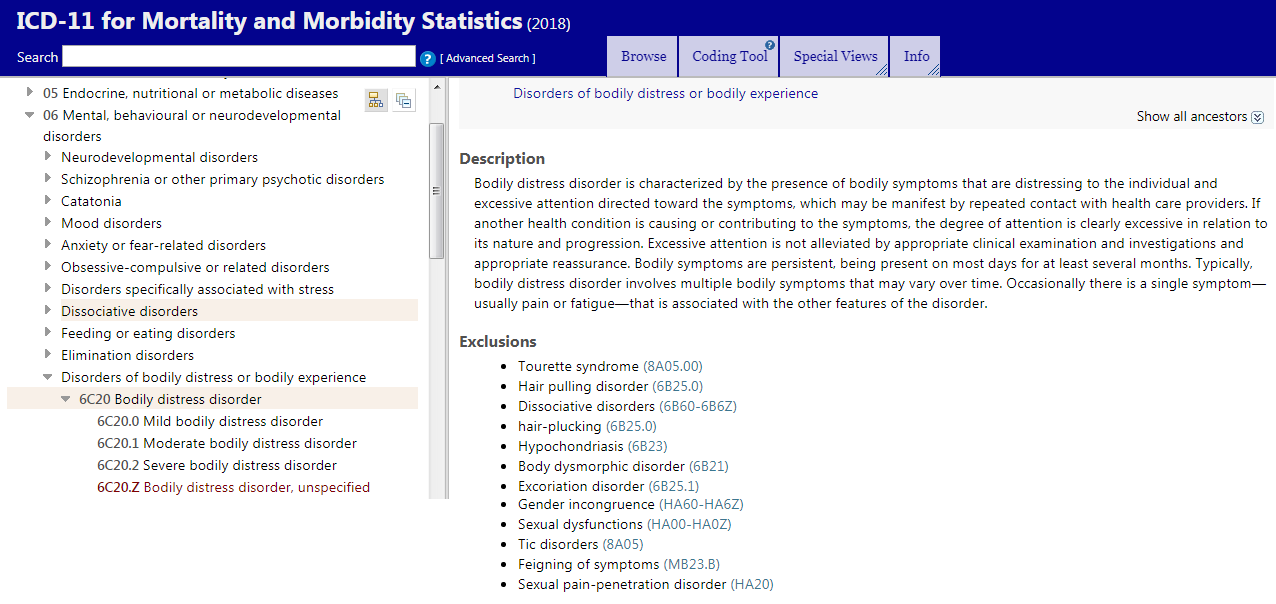The image size is (1276, 604).
Task: Select 6C20.0 Mild bodily distress disorder
Action: pyautogui.click(x=210, y=421)
